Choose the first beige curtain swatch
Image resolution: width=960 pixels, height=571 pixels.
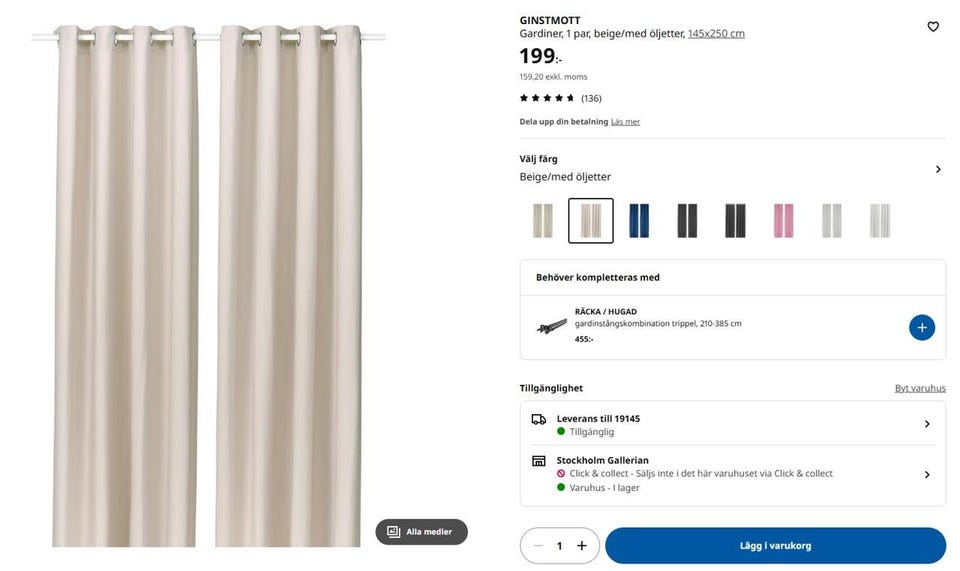543,221
